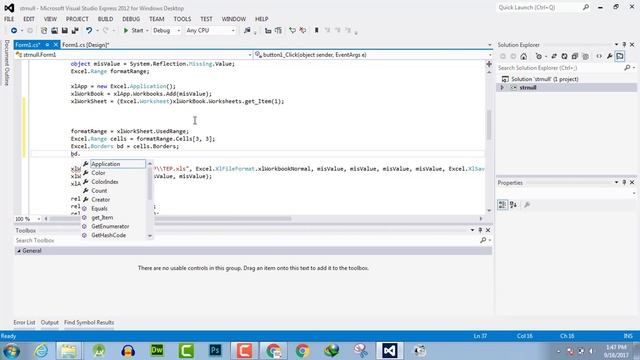Viewport: 640px width, 360px height.
Task: Close the Toolbox panel
Action: click(x=488, y=230)
